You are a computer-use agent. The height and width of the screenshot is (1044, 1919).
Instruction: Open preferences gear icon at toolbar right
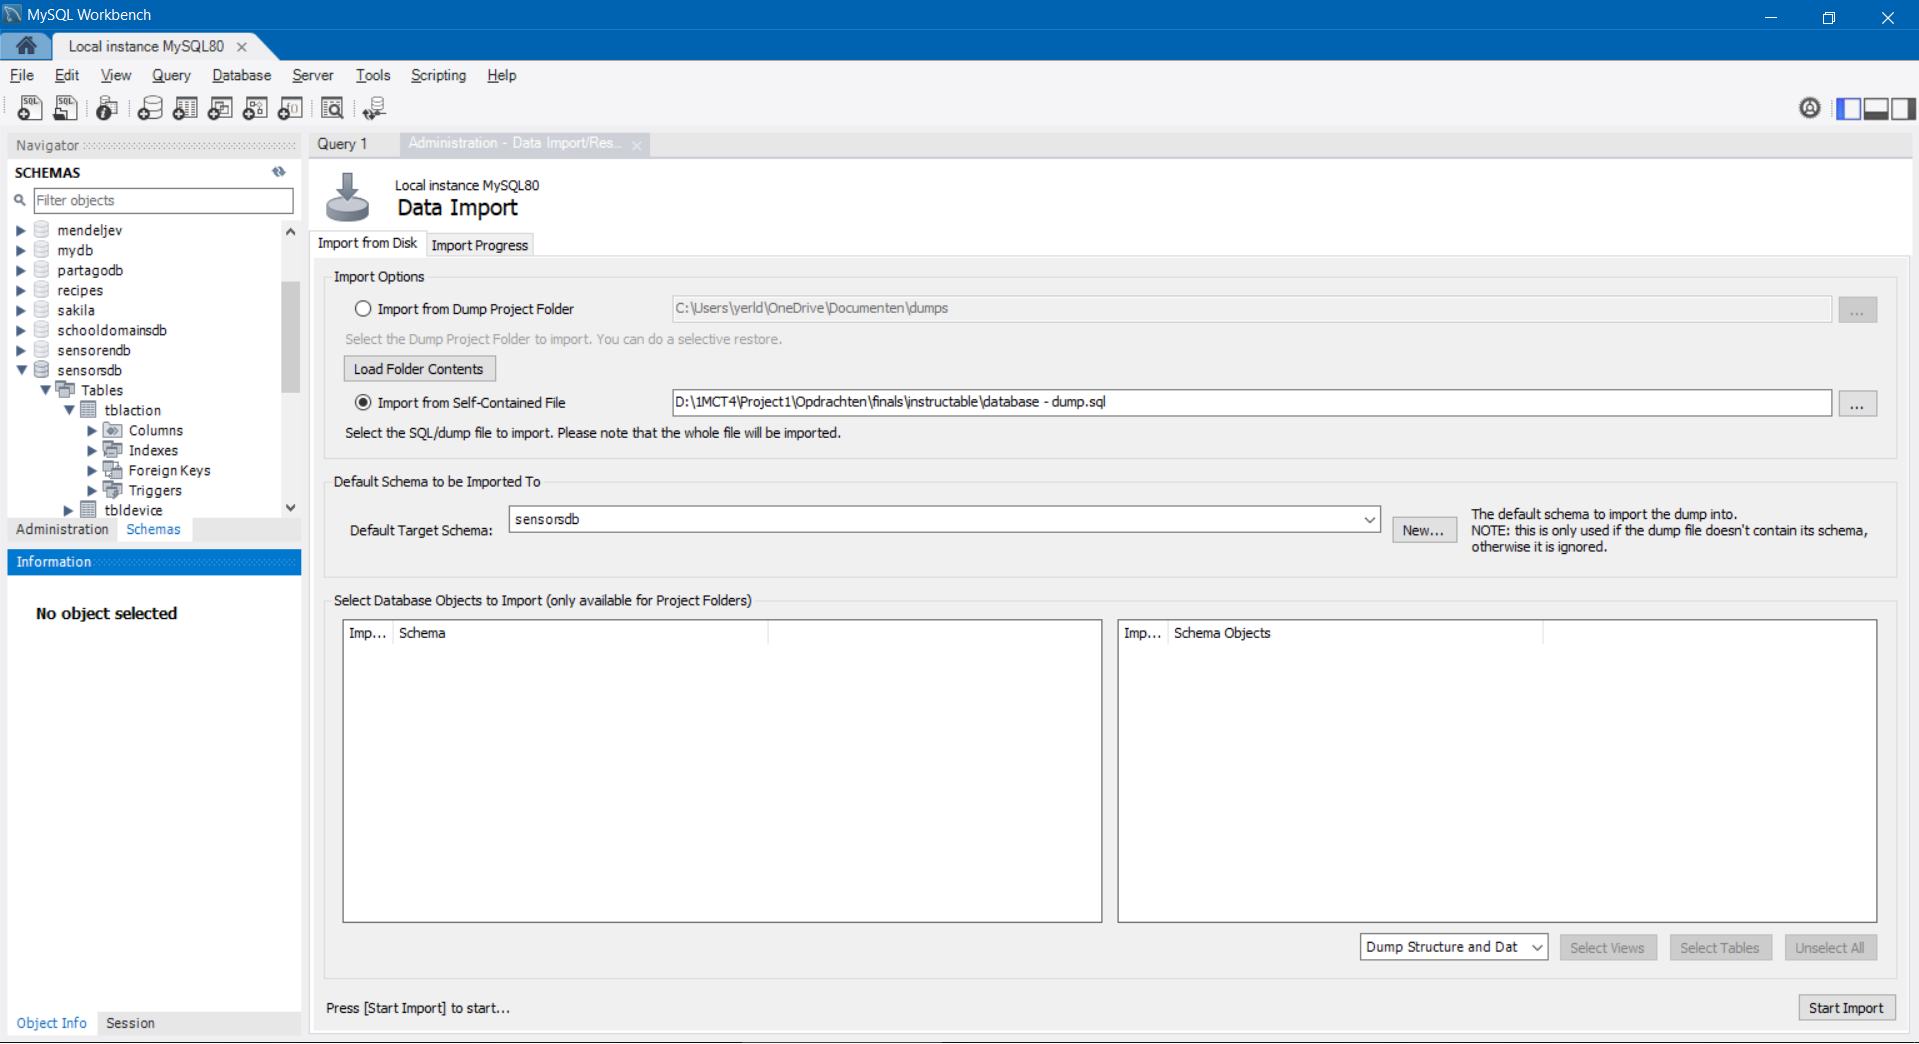[1809, 108]
